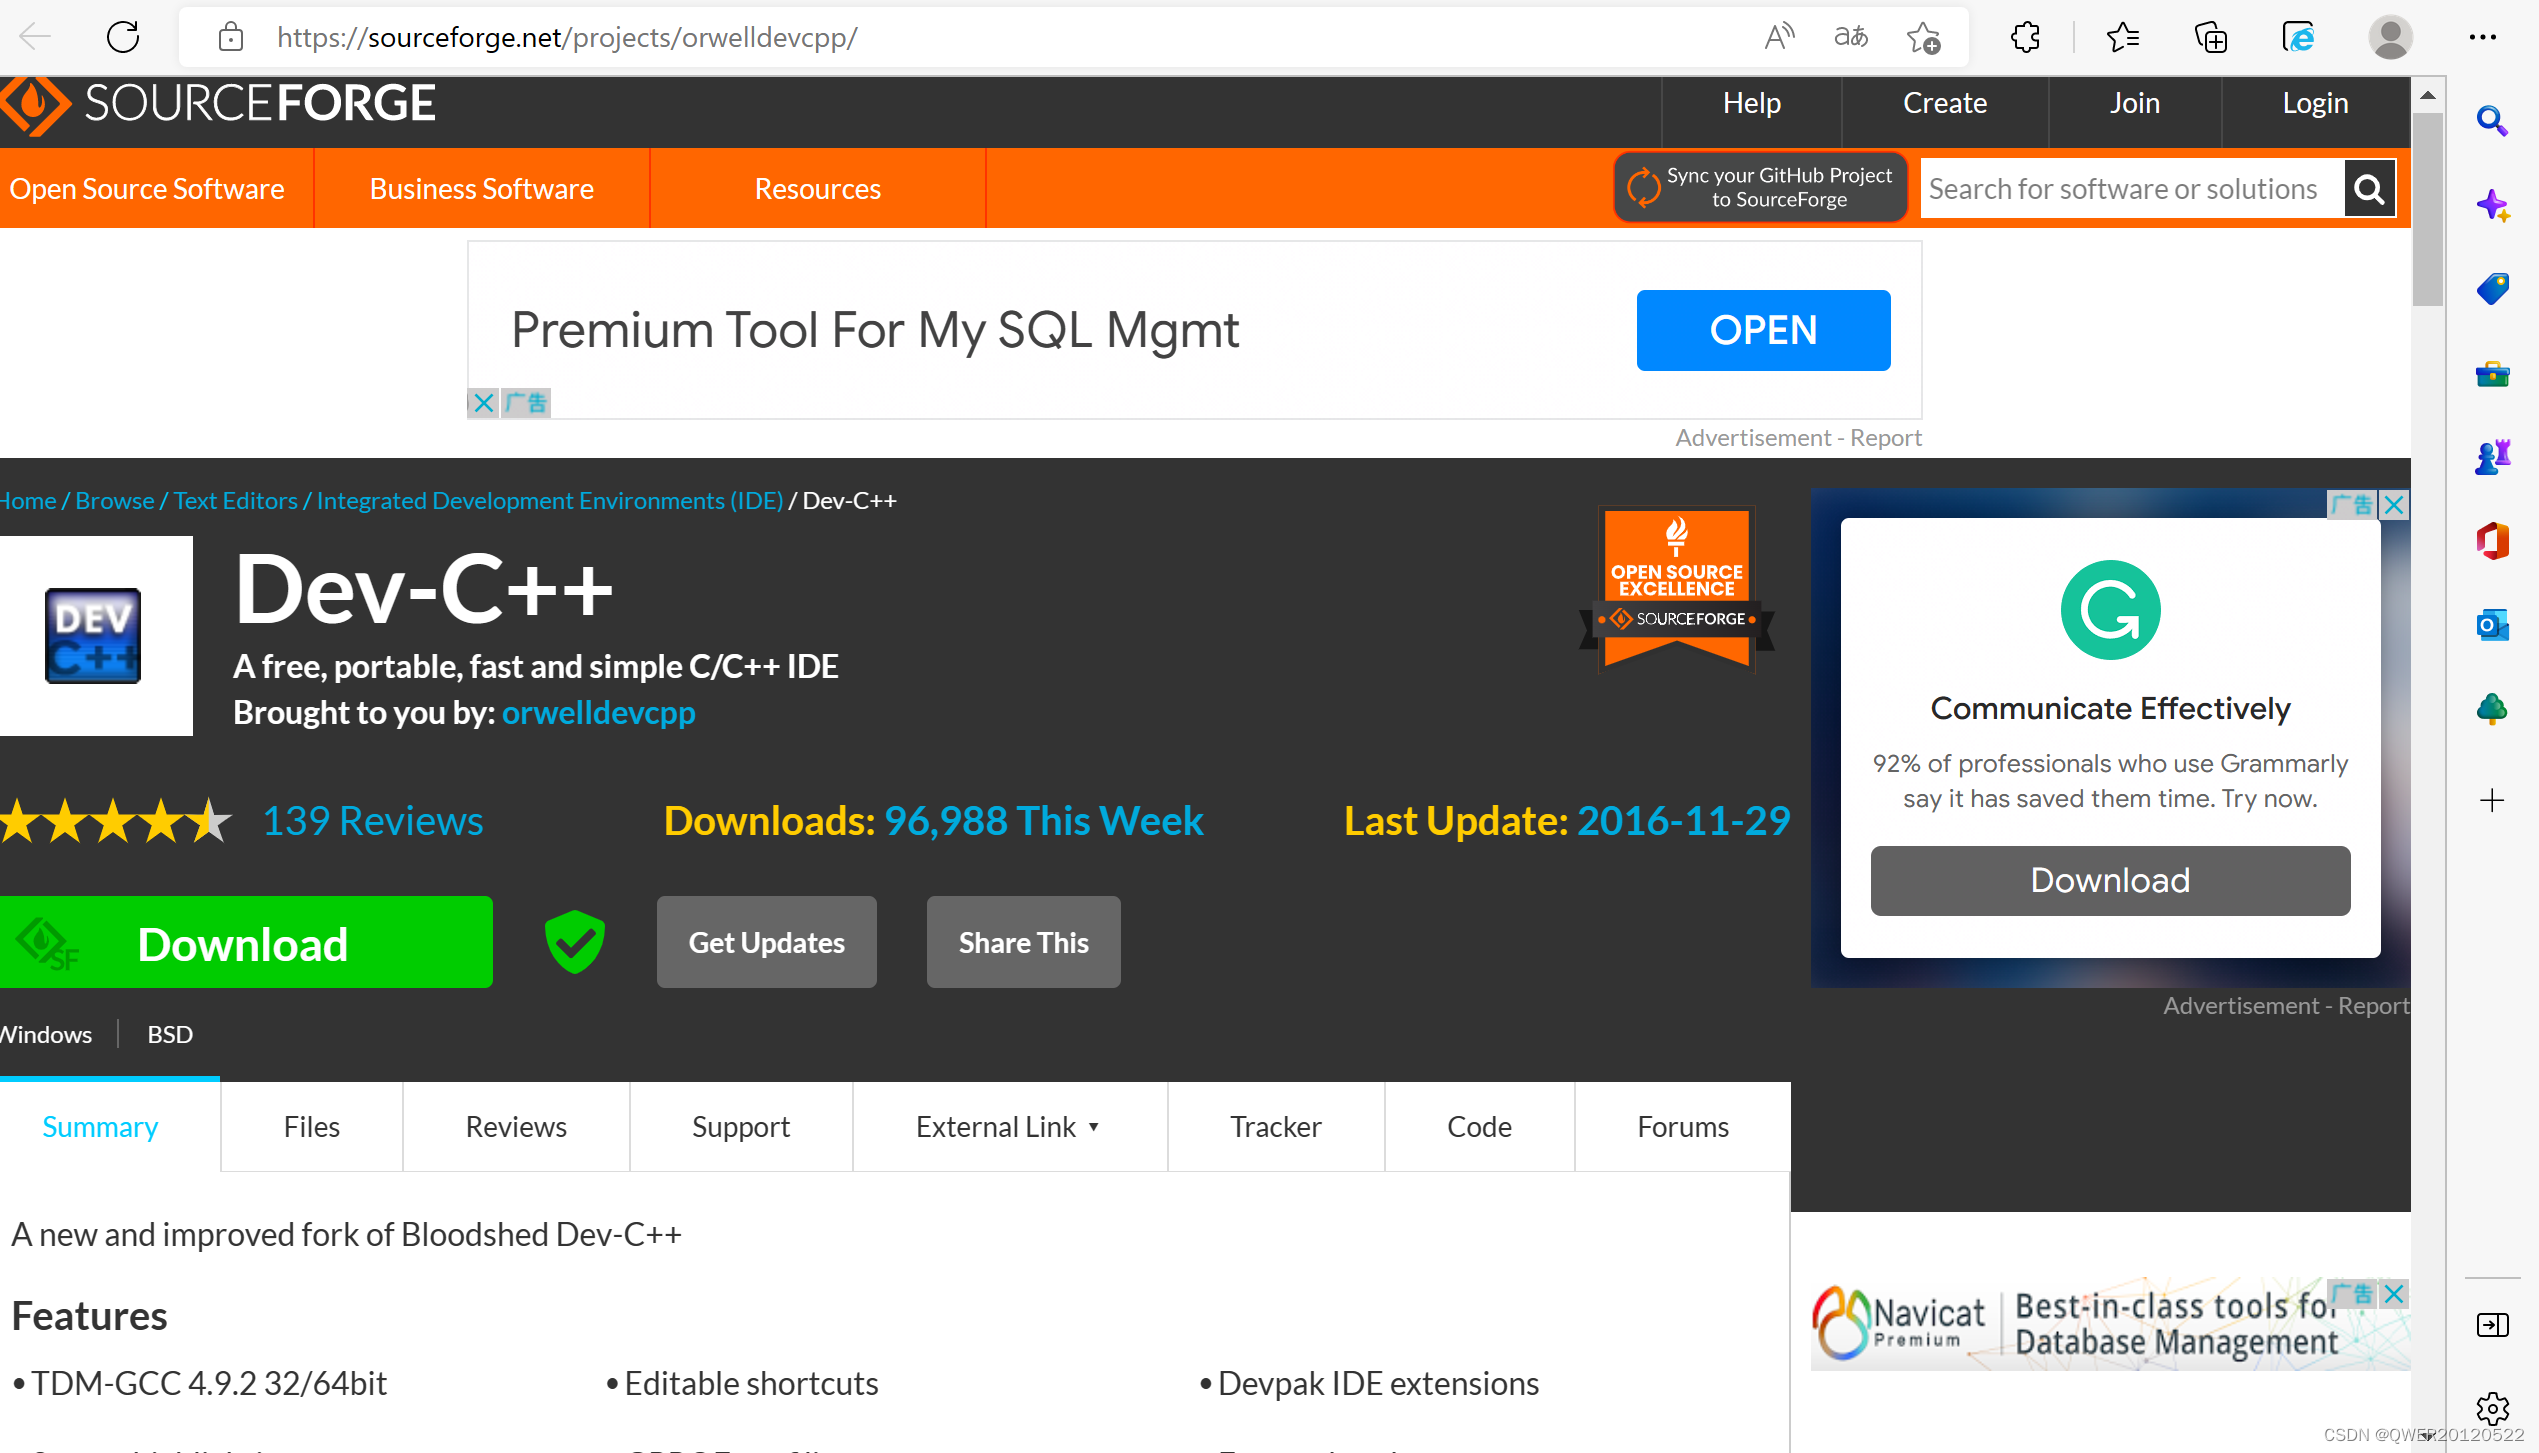Switch to the Files tab
Image resolution: width=2539 pixels, height=1453 pixels.
[311, 1127]
